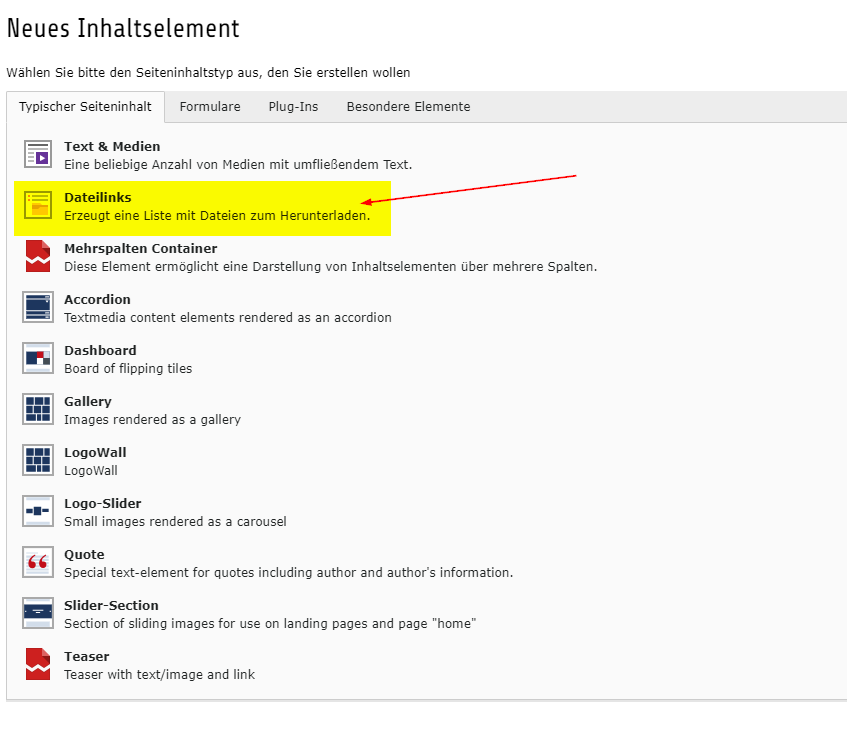Select the Typischer Seiteninhalt tab
This screenshot has width=847, height=745.
(x=85, y=107)
